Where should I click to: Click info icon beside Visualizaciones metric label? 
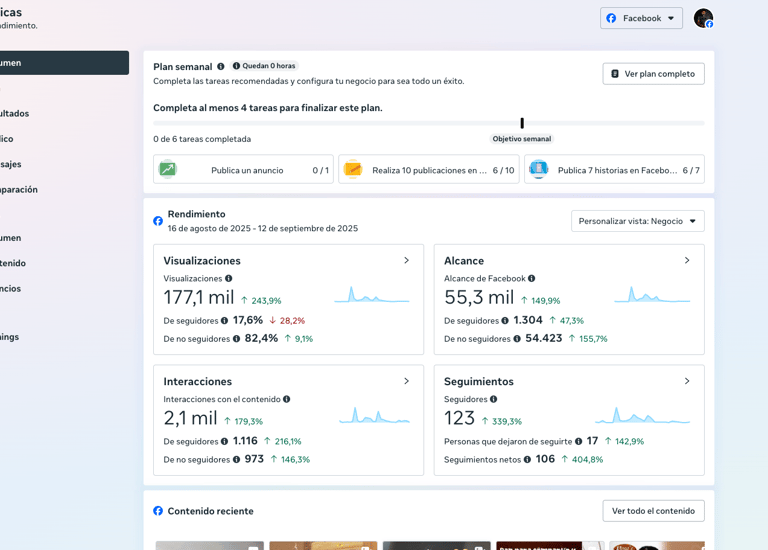coord(229,278)
